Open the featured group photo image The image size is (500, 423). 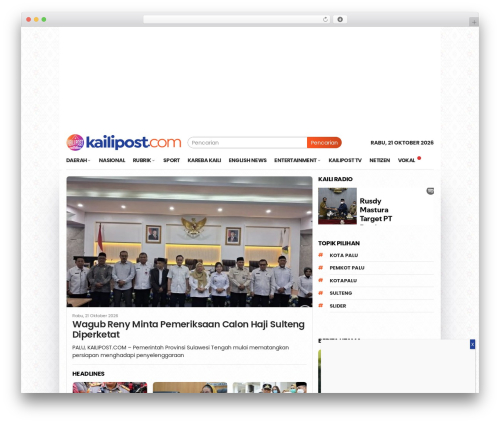189,242
